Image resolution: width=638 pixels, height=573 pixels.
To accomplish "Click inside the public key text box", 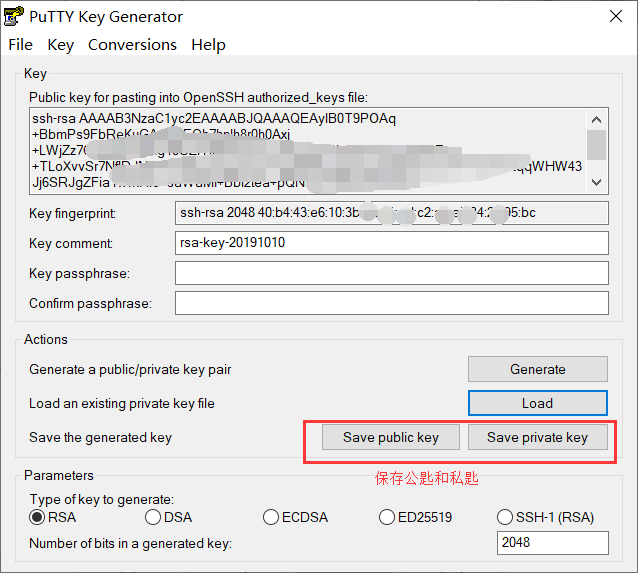I will coord(308,151).
